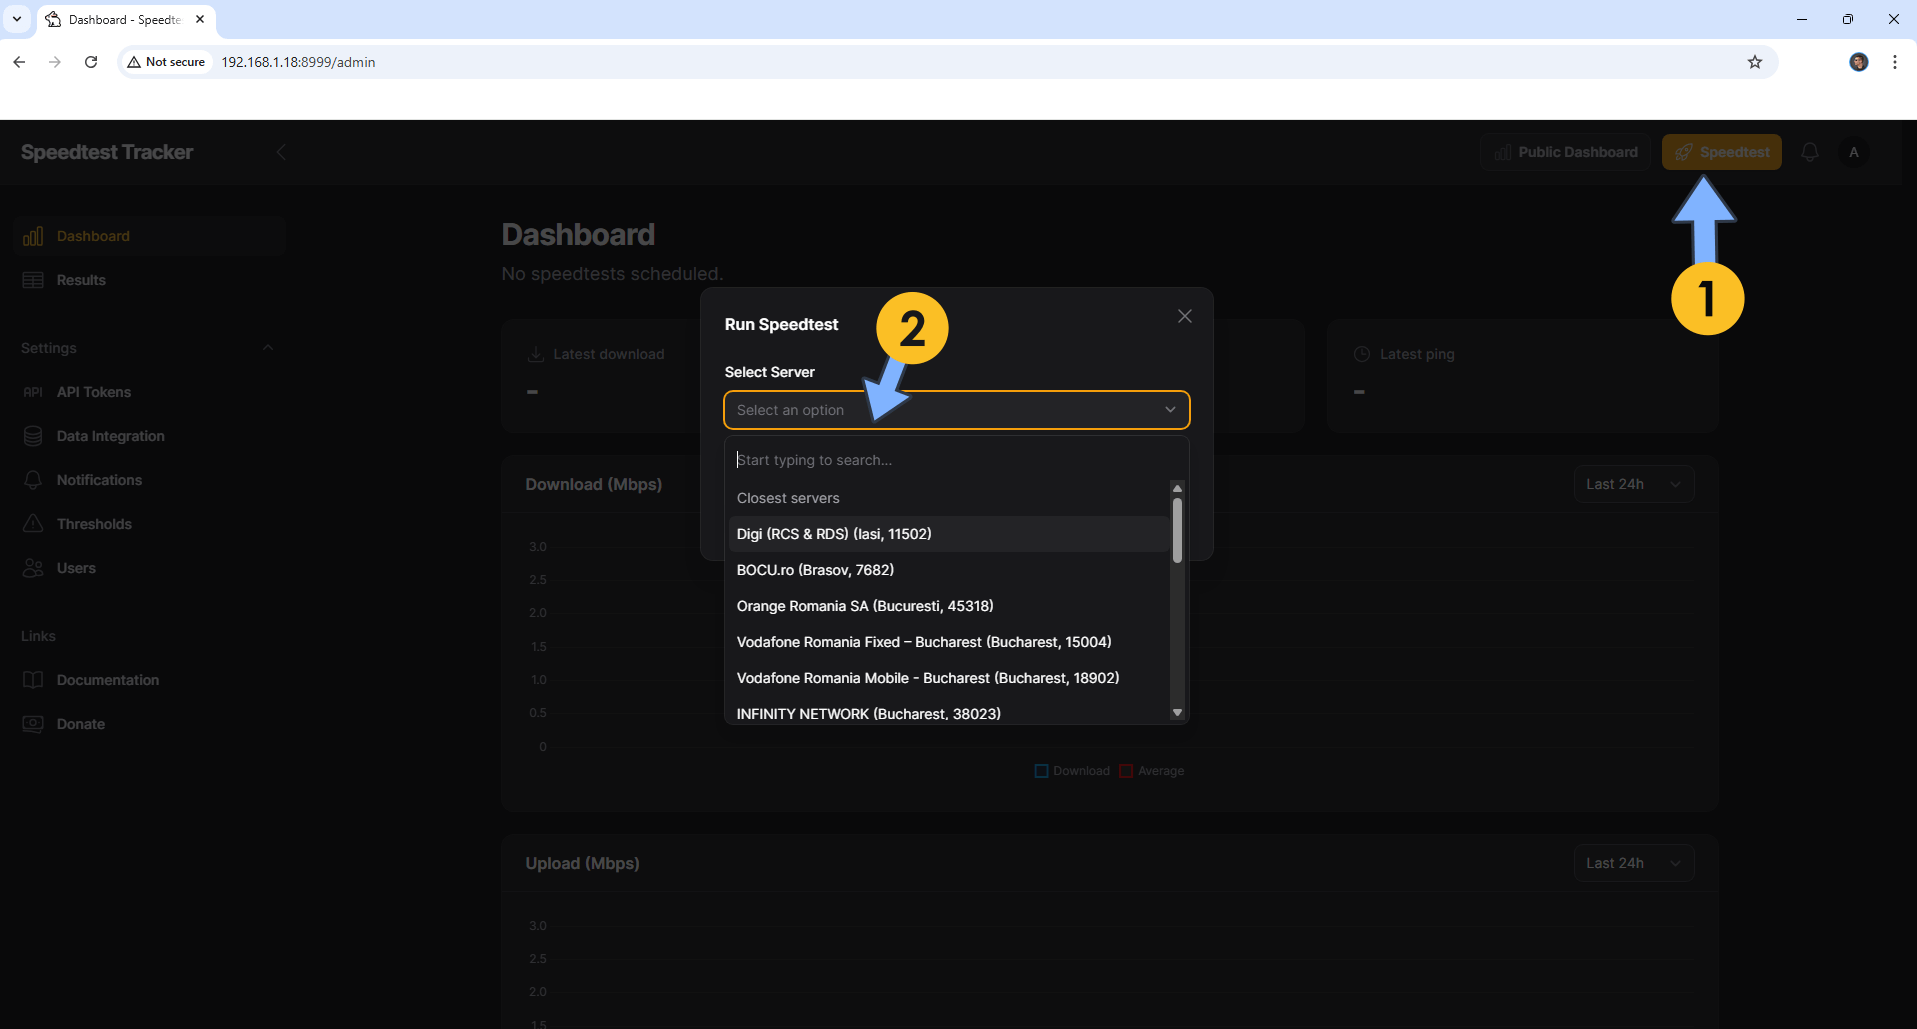Collapse the Settings sidebar group
The width and height of the screenshot is (1917, 1029).
267,348
